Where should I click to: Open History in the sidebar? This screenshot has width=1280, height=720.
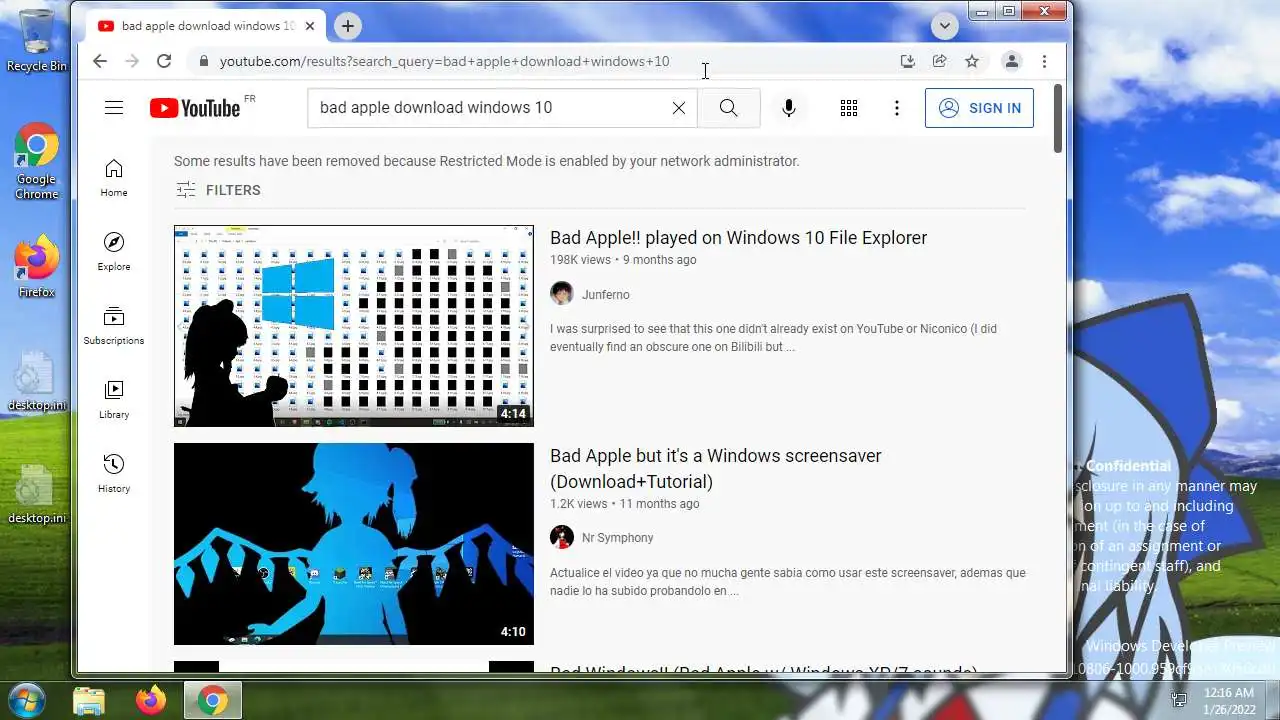[x=114, y=474]
